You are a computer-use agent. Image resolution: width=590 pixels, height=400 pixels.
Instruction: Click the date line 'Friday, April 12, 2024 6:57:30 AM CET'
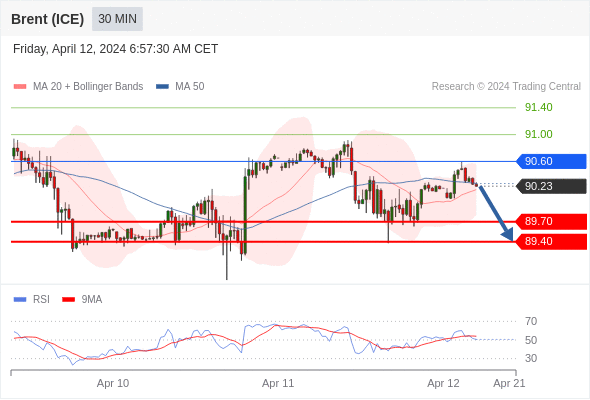[x=116, y=49]
